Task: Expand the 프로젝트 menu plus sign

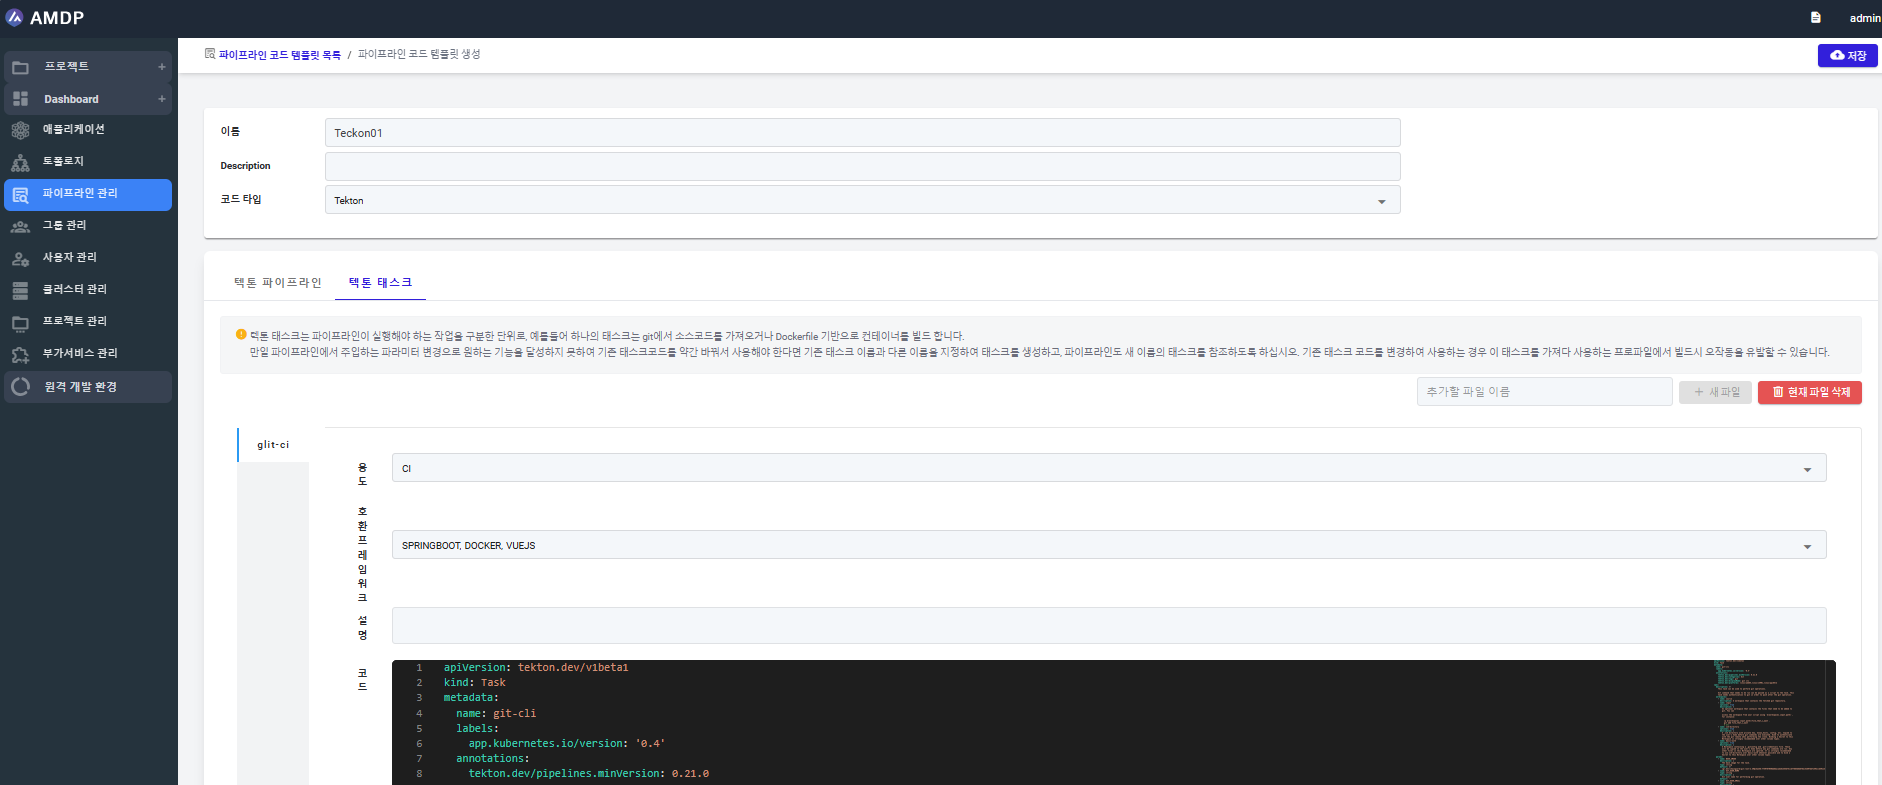Action: (162, 67)
